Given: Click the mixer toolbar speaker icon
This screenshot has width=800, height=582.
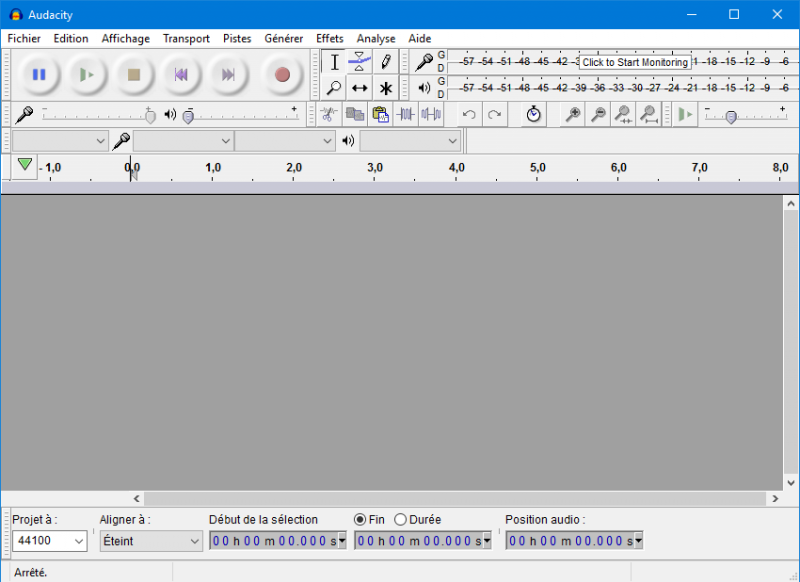Looking at the screenshot, I should (170, 114).
